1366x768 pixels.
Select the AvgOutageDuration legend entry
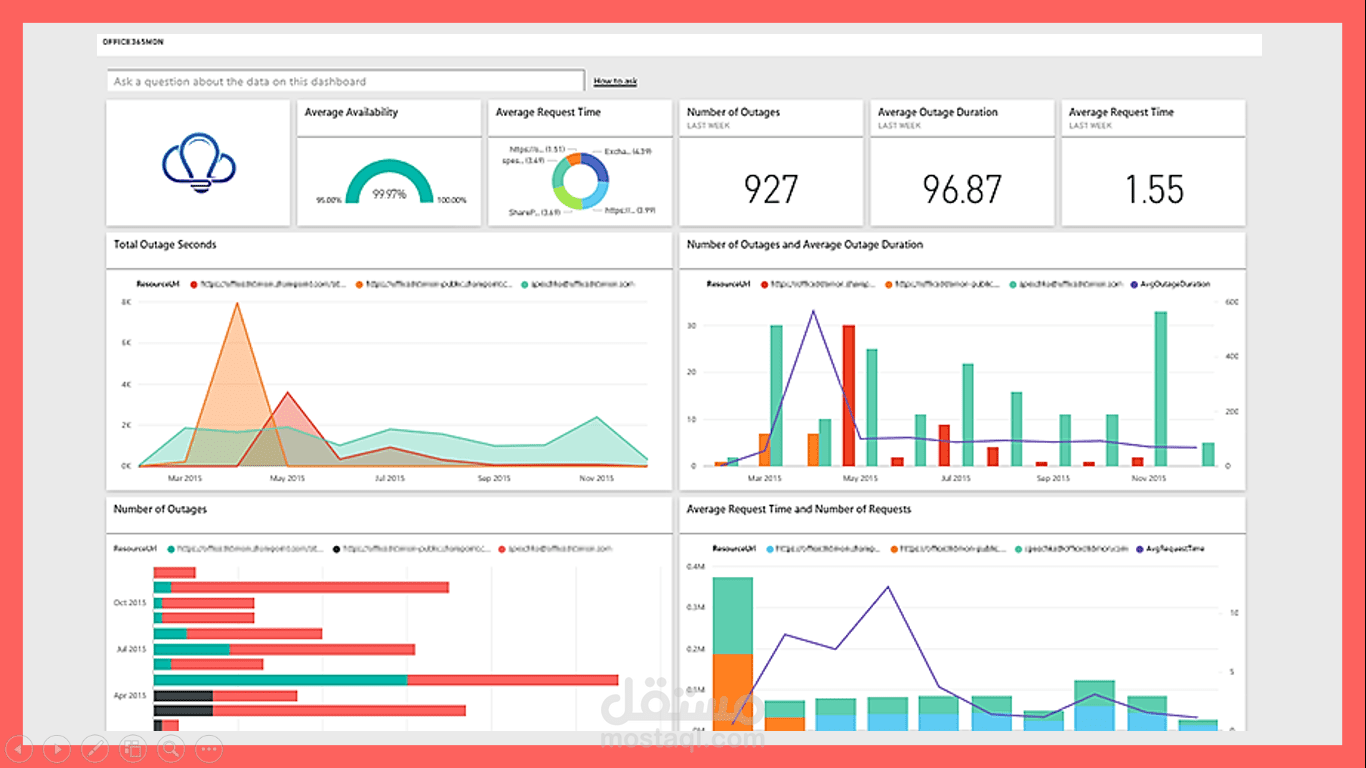pos(1169,284)
